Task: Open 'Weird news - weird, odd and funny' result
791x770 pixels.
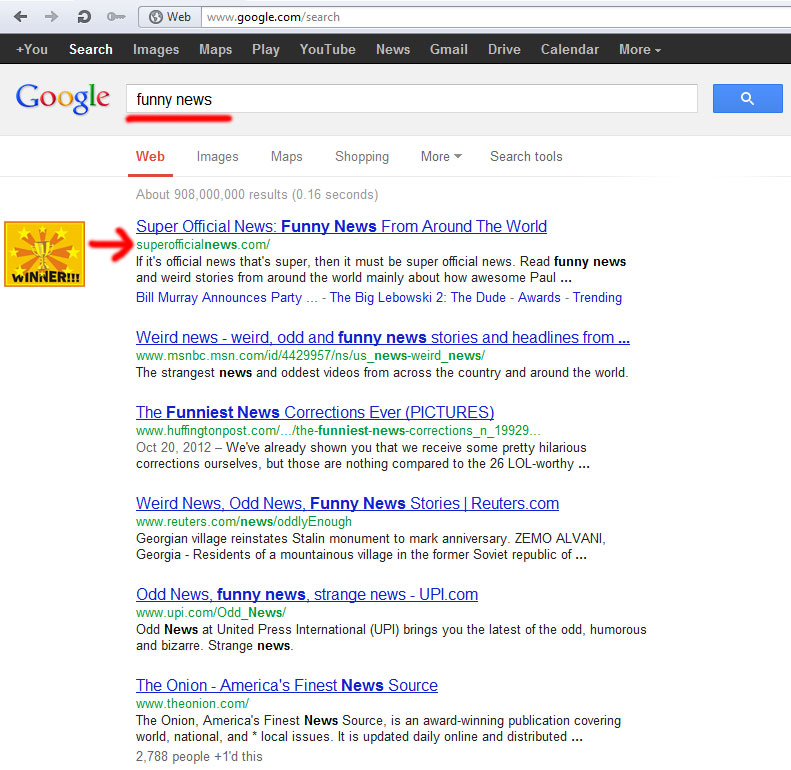Action: [382, 337]
